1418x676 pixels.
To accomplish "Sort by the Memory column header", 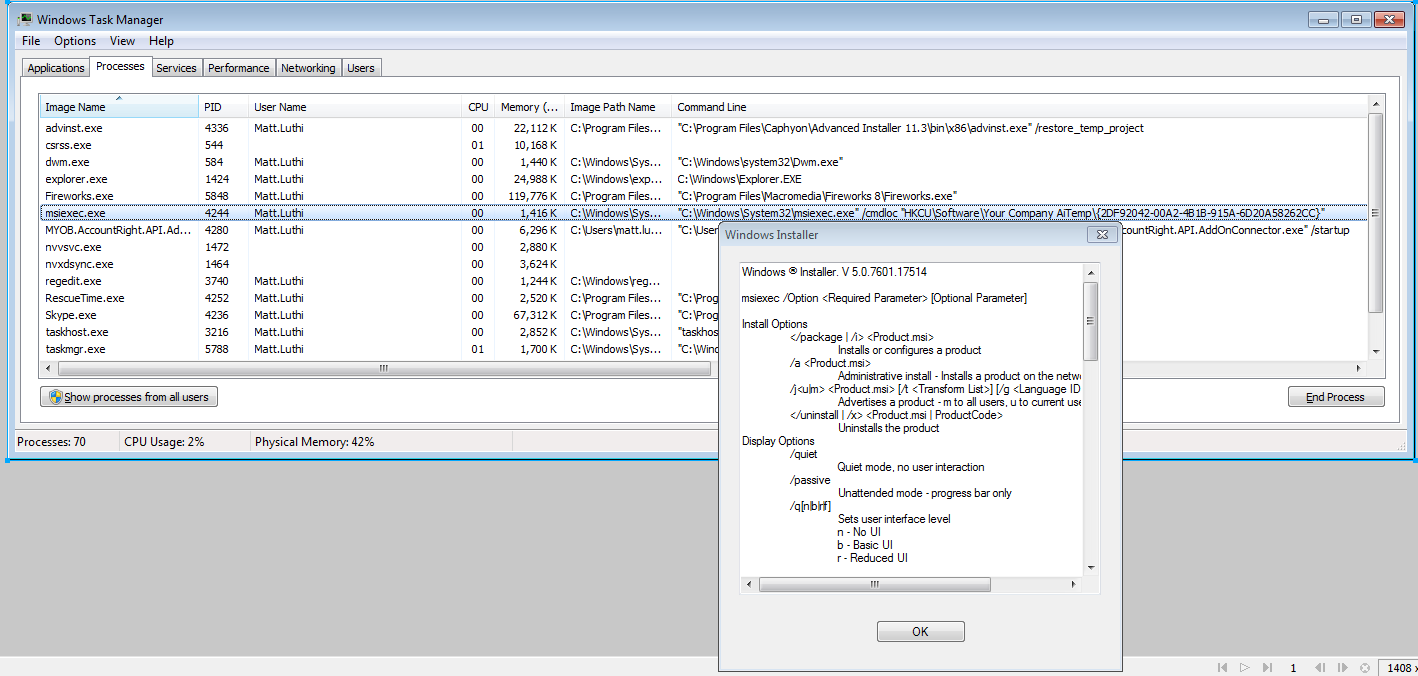I will coord(529,107).
